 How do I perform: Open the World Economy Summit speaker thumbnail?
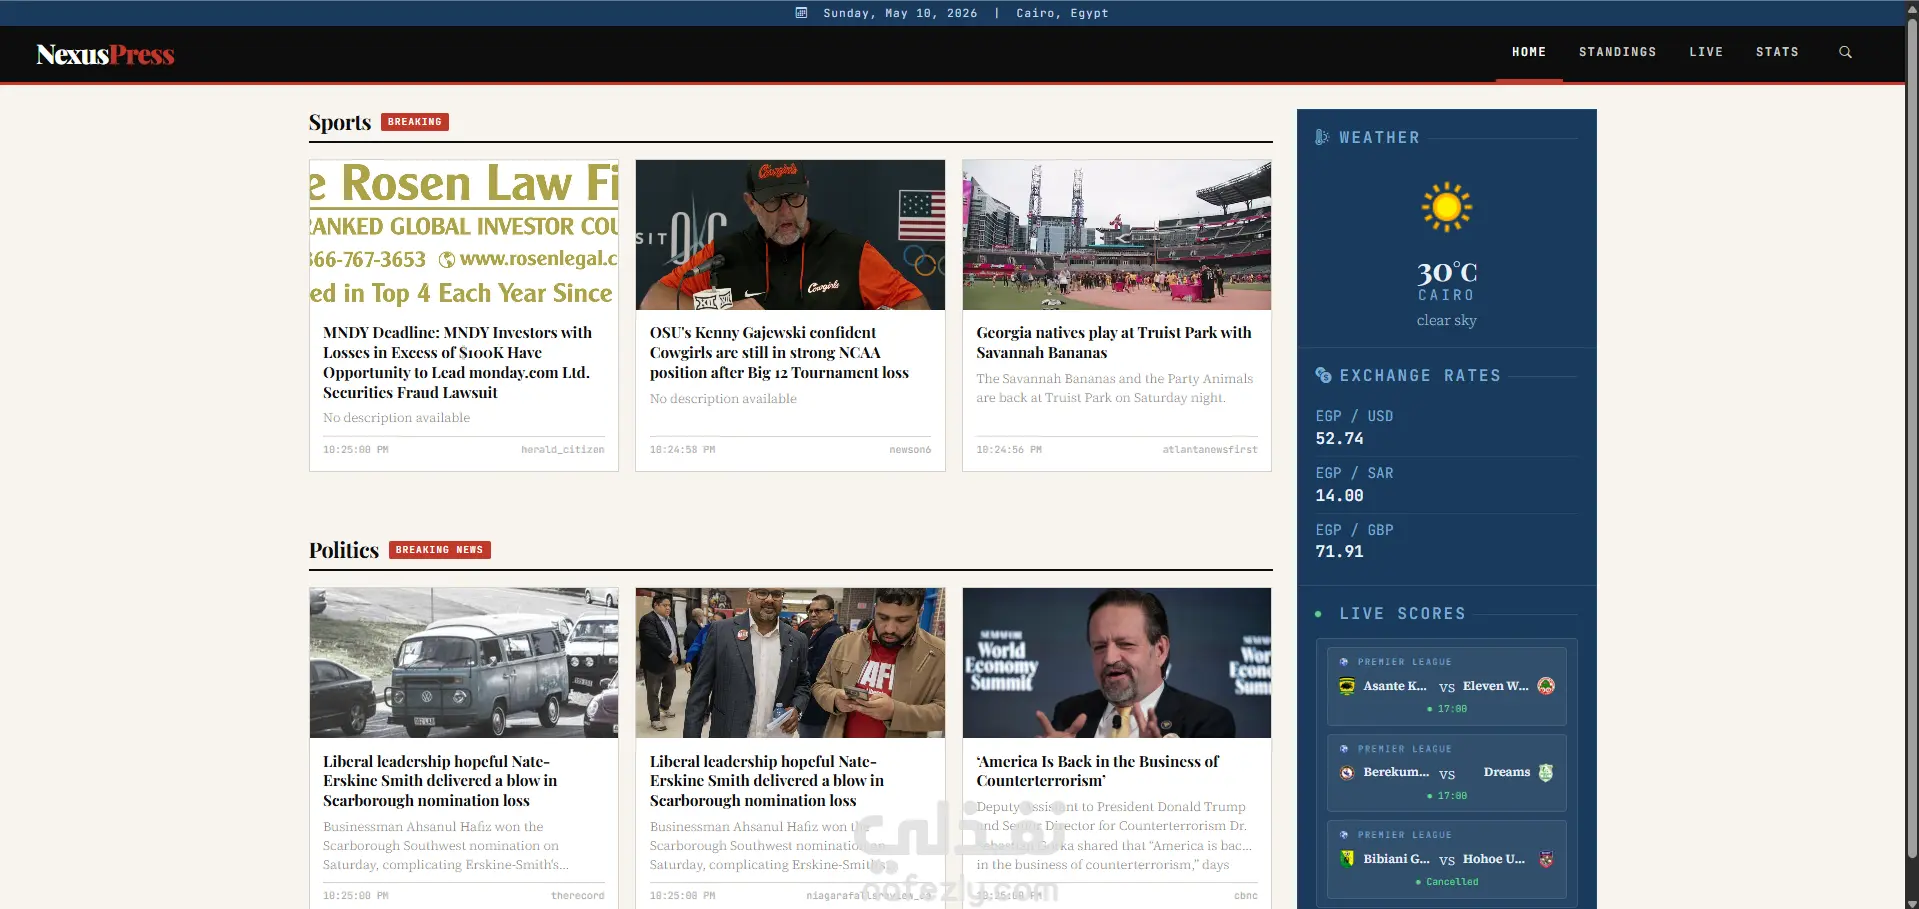coord(1117,663)
